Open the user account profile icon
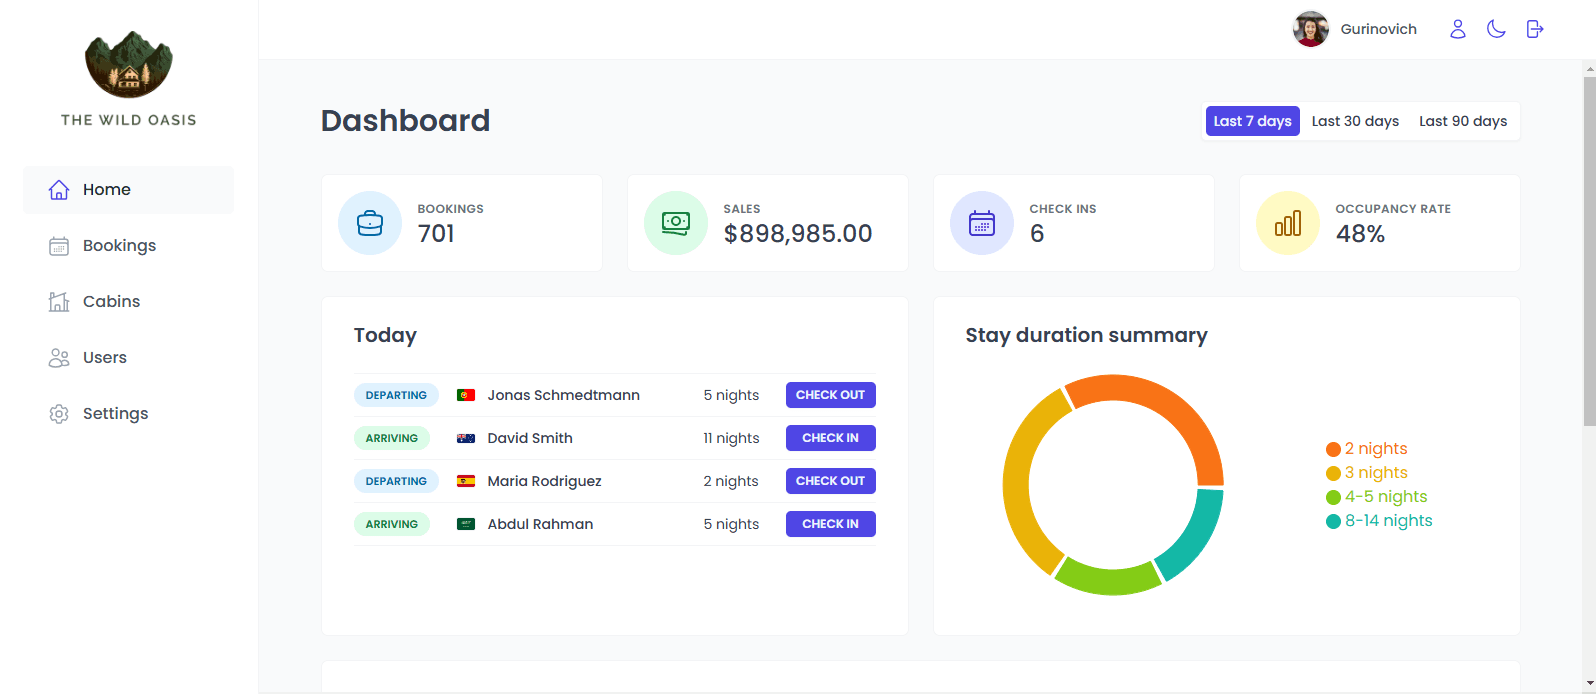The height and width of the screenshot is (694, 1596). point(1458,29)
